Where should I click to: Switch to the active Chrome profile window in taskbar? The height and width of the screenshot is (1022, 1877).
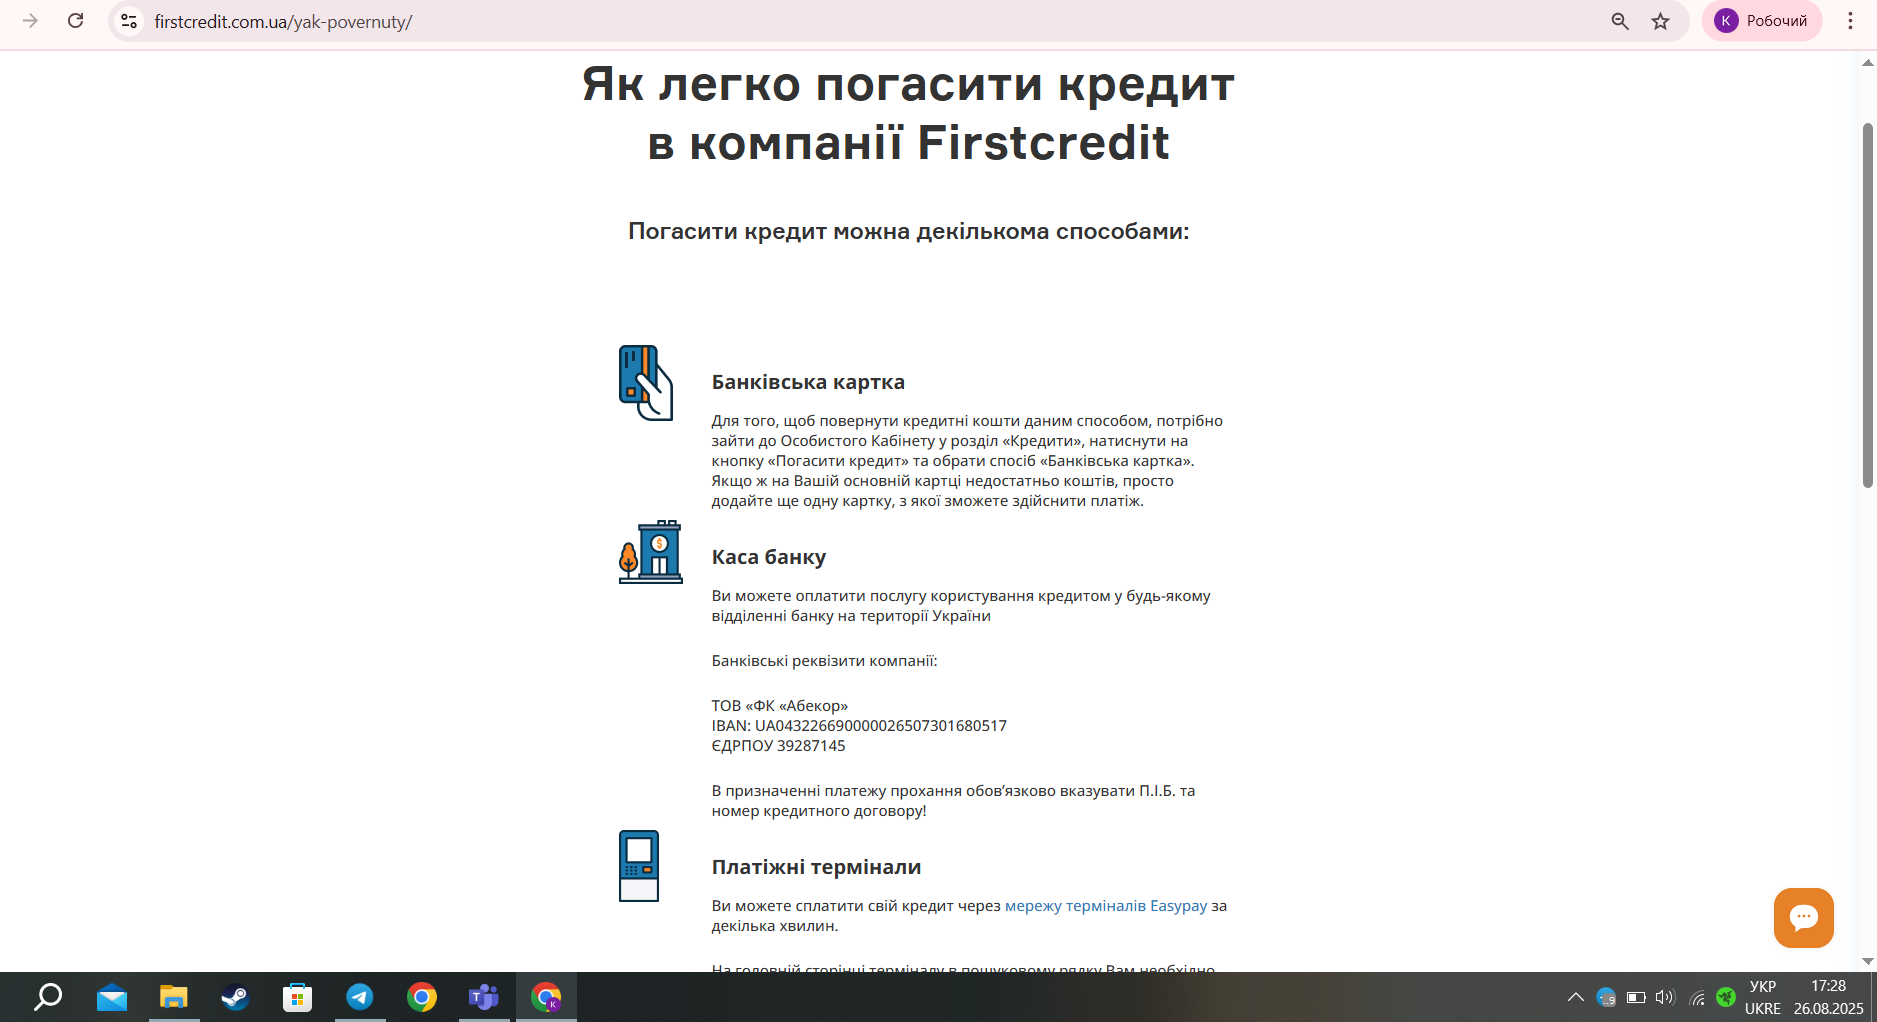click(546, 997)
